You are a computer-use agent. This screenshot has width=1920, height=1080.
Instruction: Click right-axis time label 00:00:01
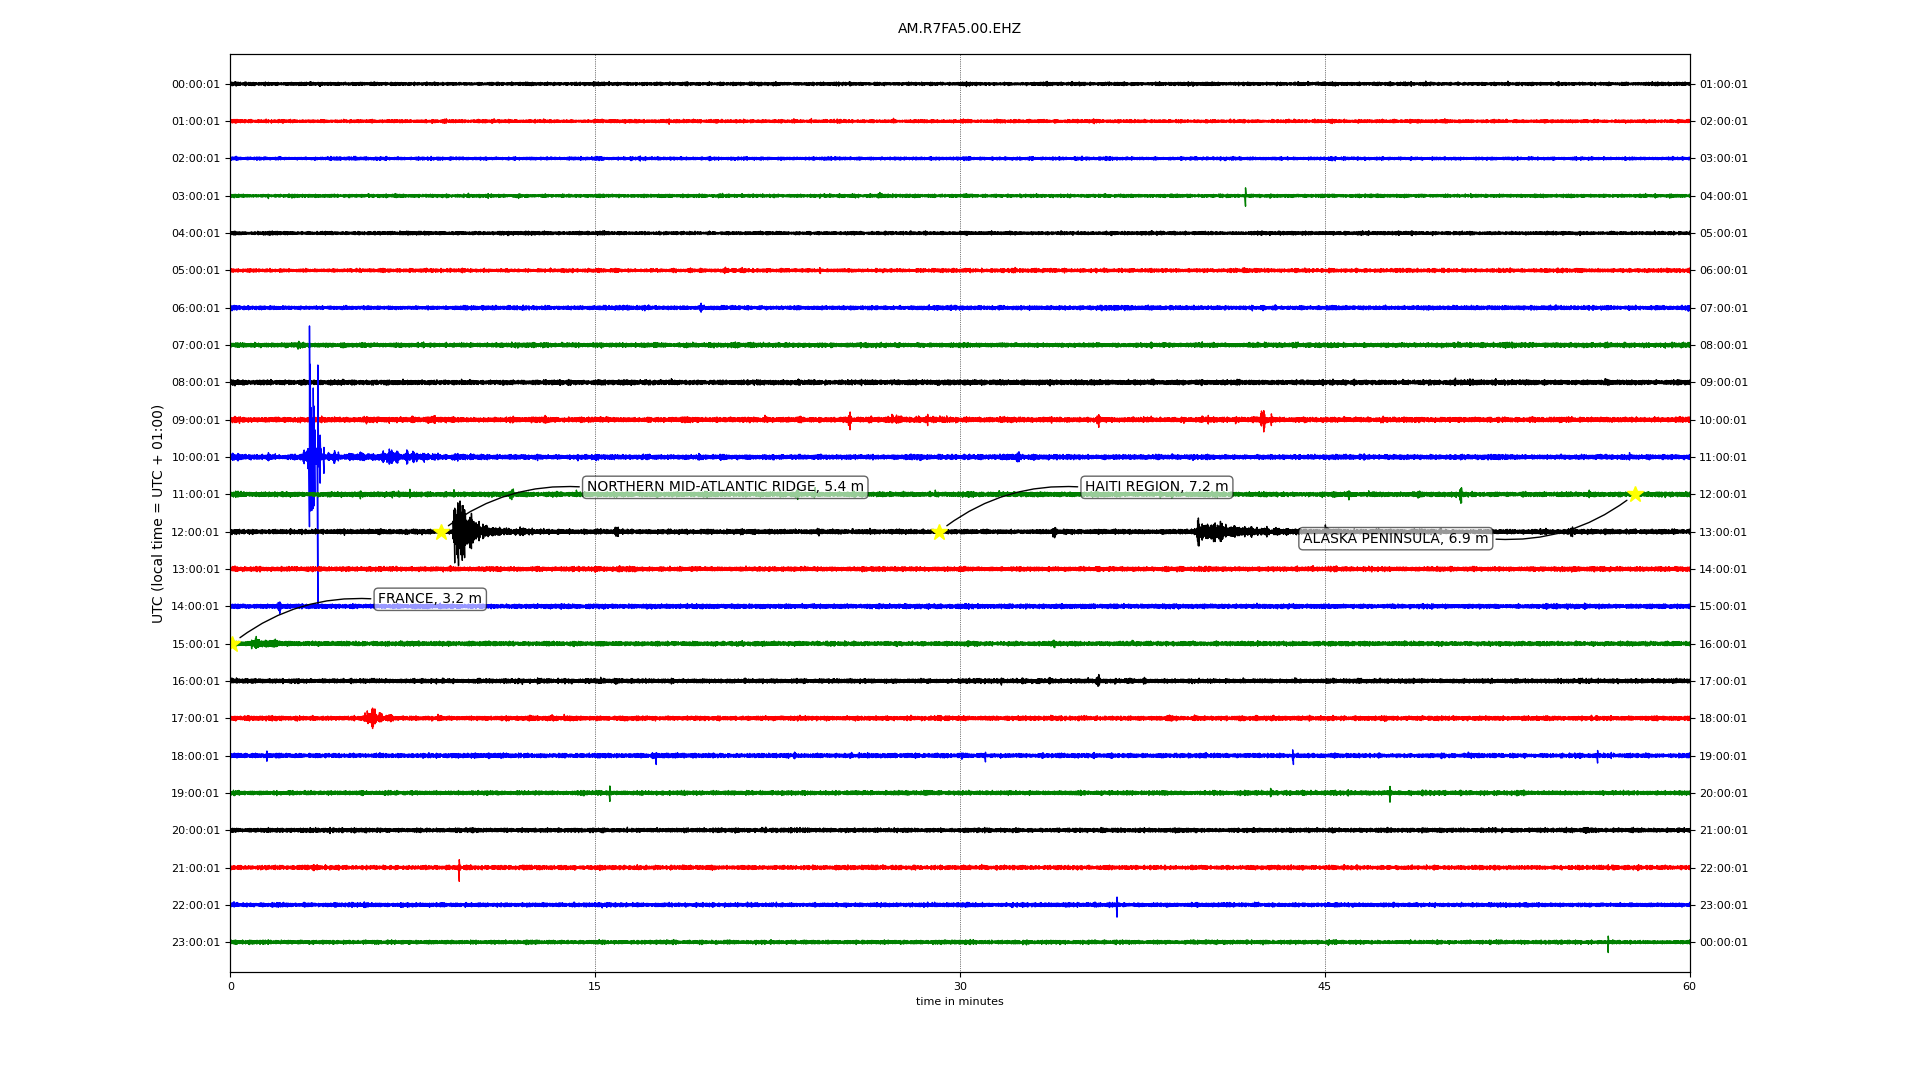[x=1724, y=943]
